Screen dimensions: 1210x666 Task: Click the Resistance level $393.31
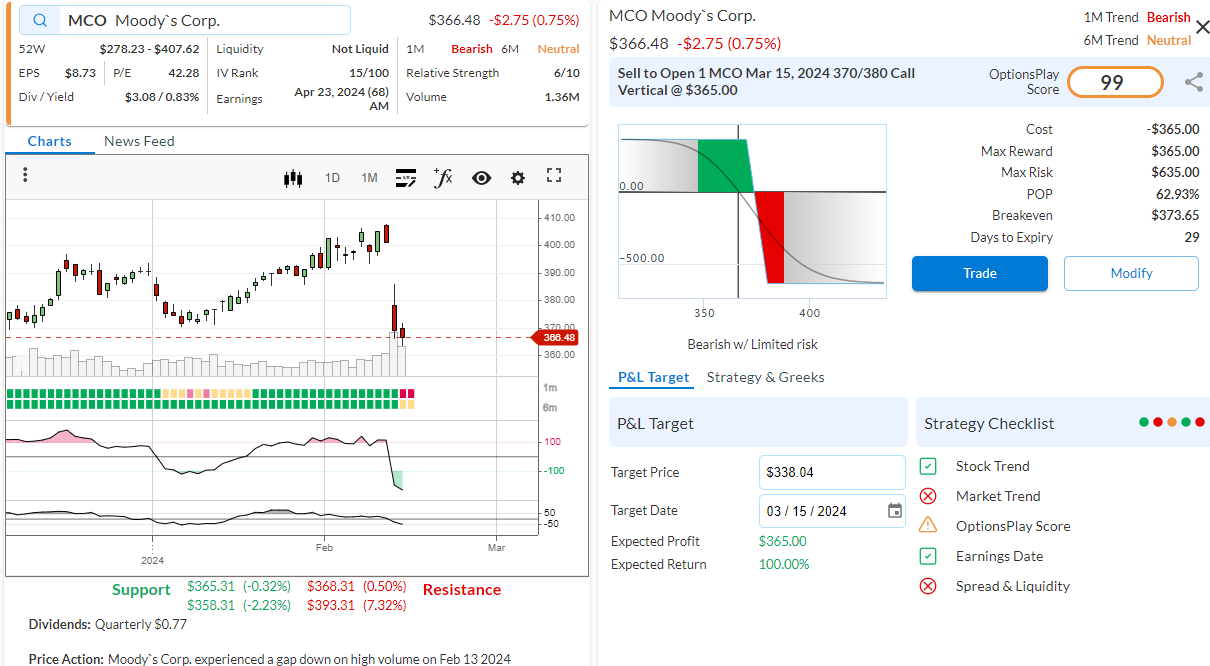coord(356,604)
